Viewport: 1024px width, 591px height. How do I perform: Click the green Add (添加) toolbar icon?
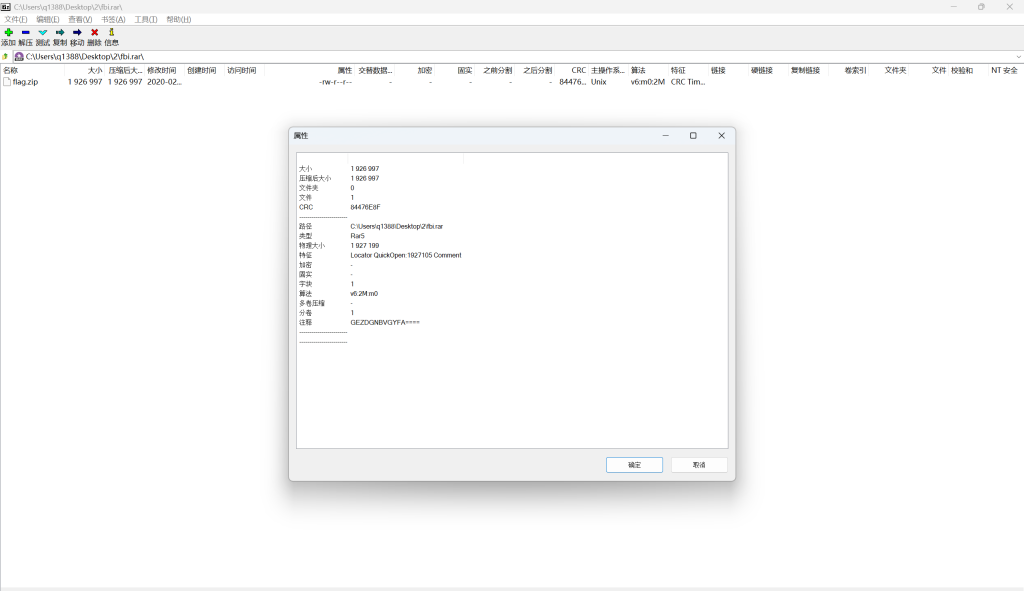pyautogui.click(x=8, y=33)
